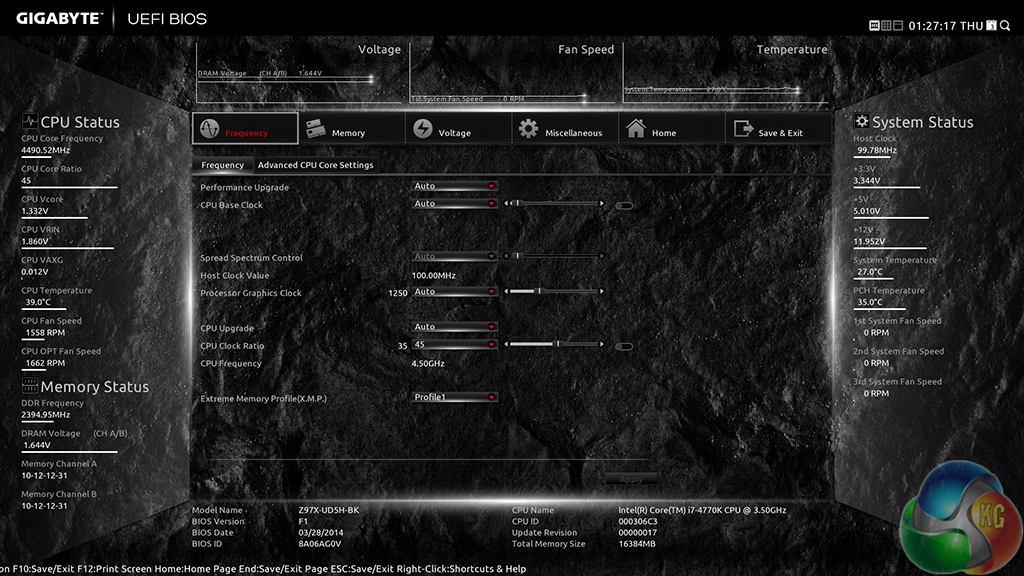1024x576 pixels.
Task: Decrease CPU Base Clock with left arrow
Action: coord(506,204)
